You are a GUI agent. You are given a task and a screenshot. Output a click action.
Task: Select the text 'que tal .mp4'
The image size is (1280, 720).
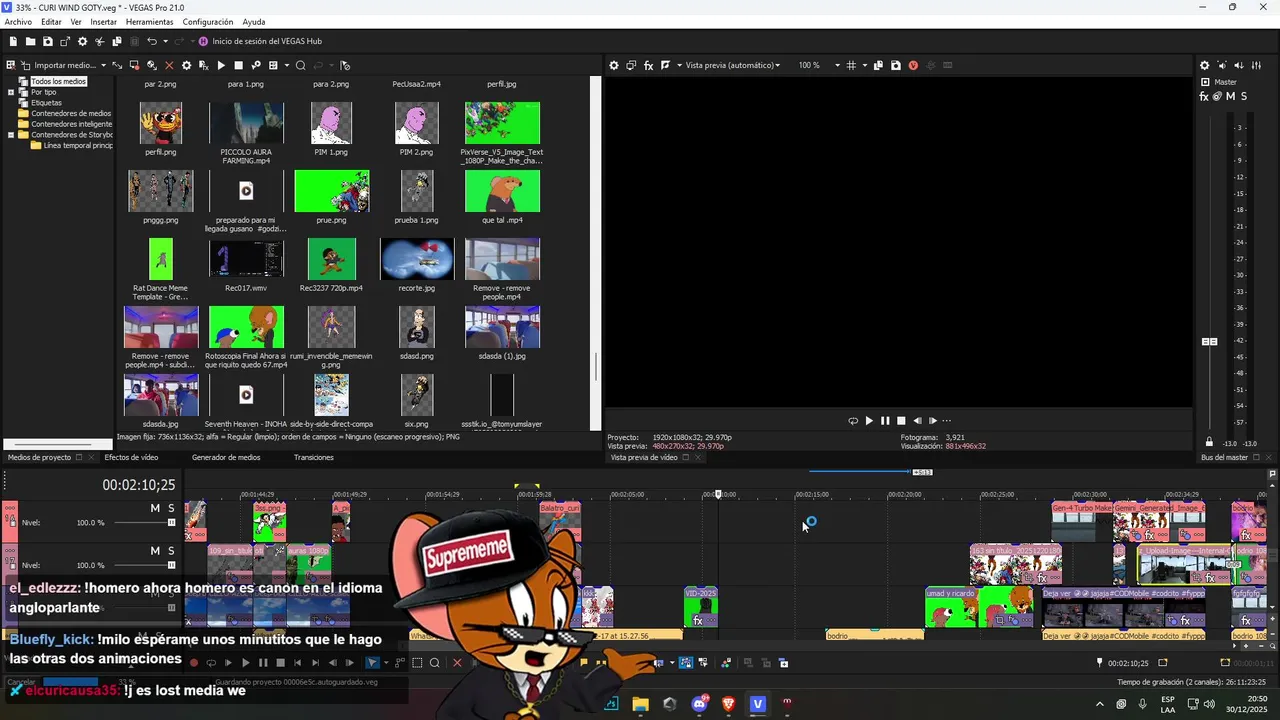point(502,220)
